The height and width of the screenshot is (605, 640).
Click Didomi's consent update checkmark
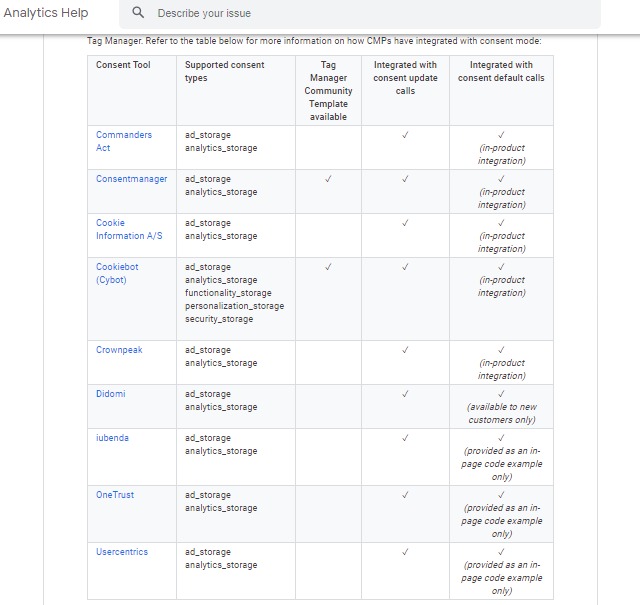405,394
